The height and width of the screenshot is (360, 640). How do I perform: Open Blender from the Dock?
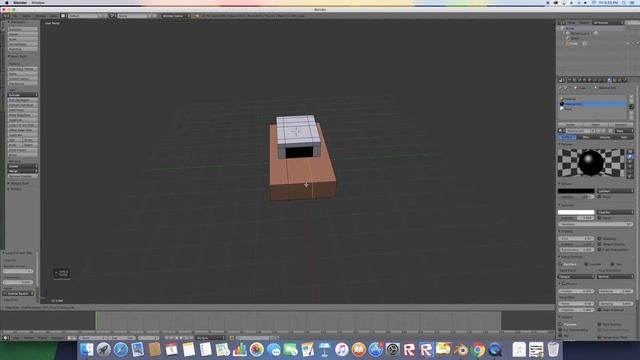(461, 350)
